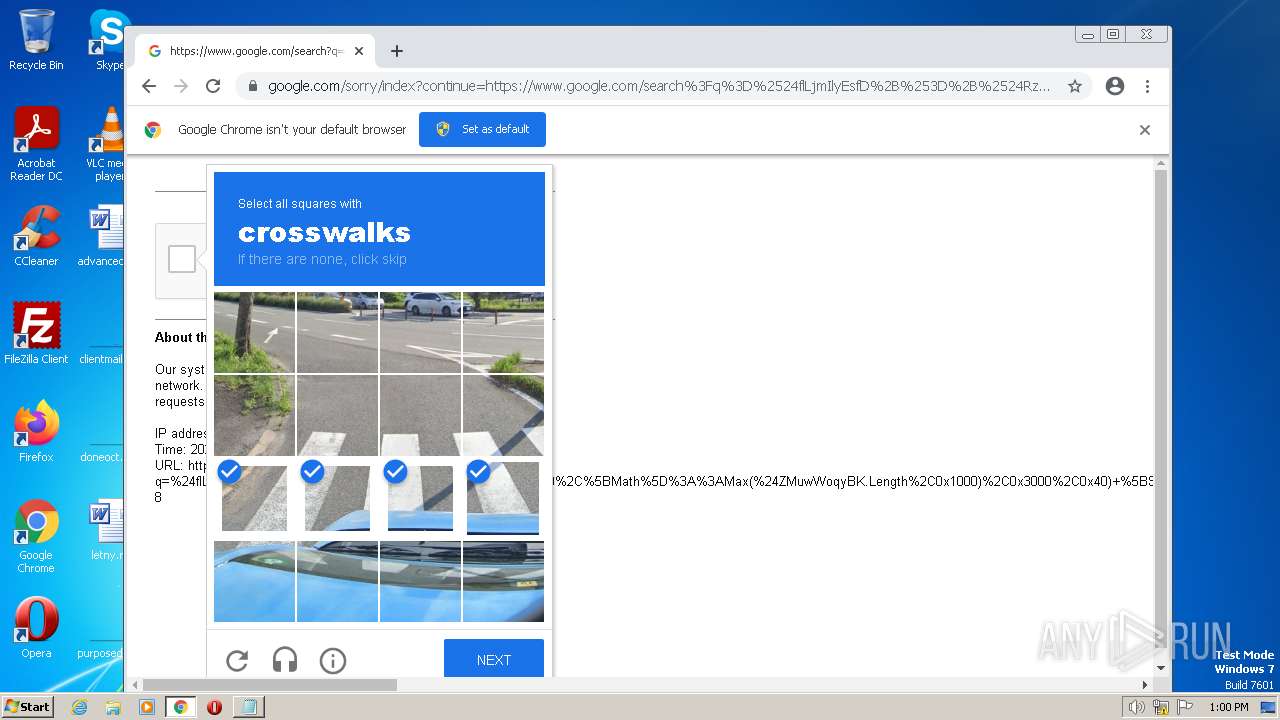The width and height of the screenshot is (1280, 720).
Task: Open media player taskbar icon
Action: 147,707
